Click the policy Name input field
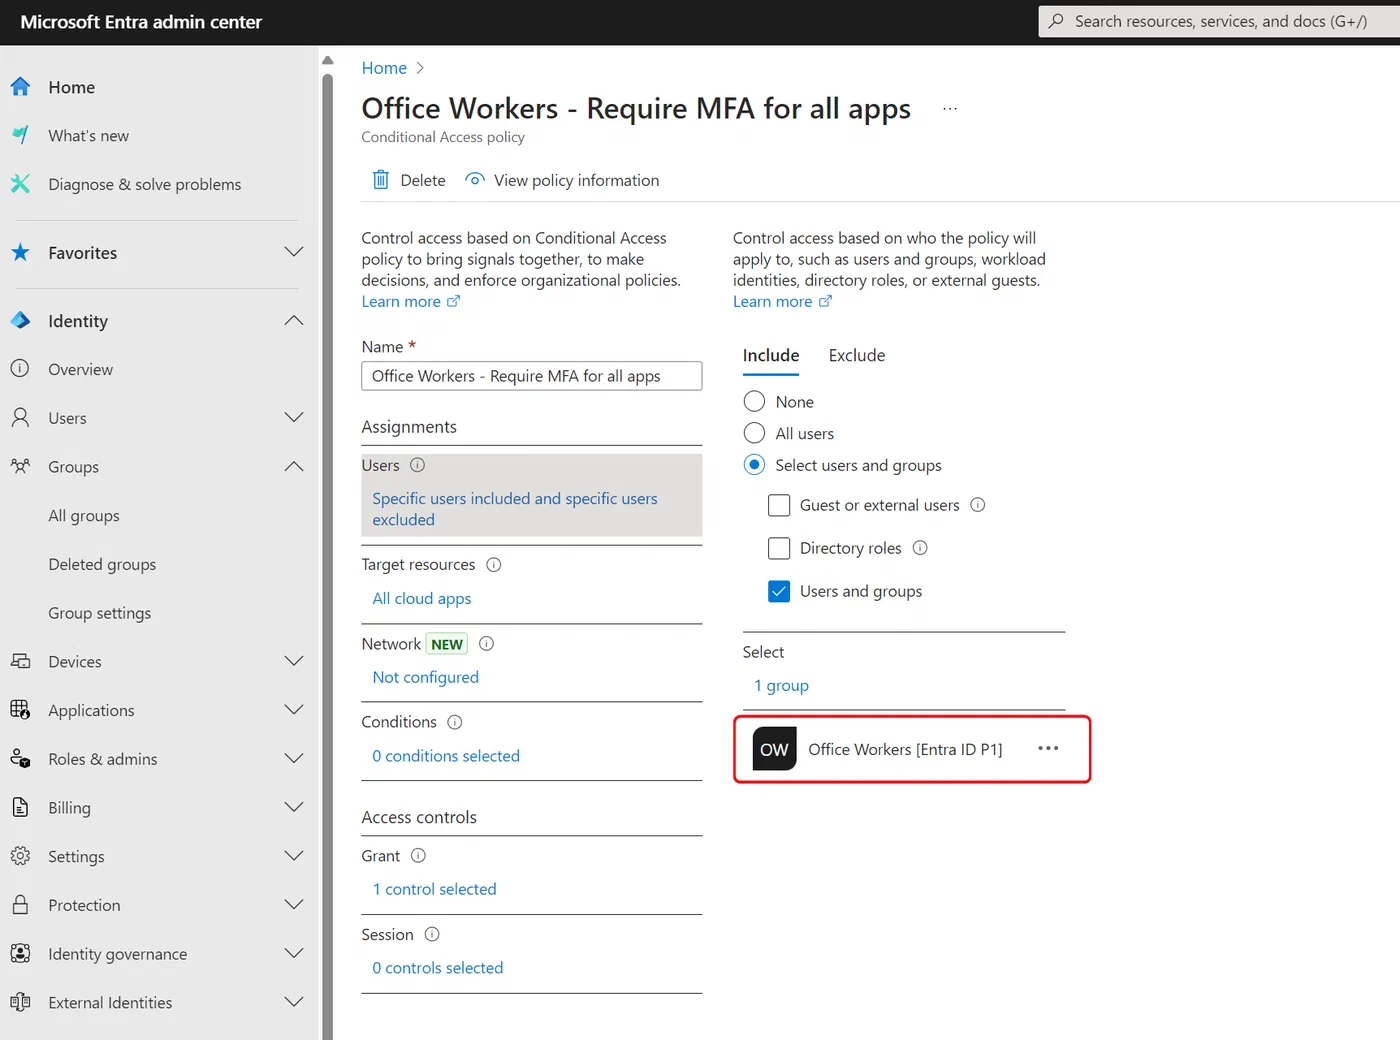Viewport: 1400px width, 1040px height. [532, 376]
